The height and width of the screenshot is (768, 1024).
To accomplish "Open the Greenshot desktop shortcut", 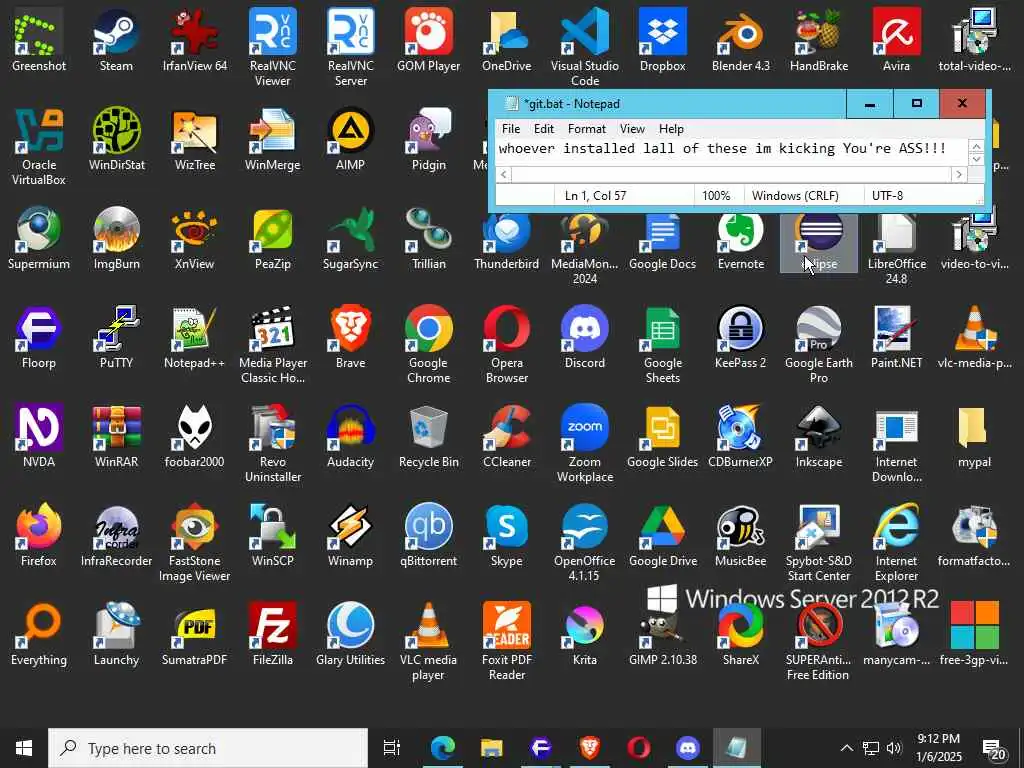I will 39,40.
